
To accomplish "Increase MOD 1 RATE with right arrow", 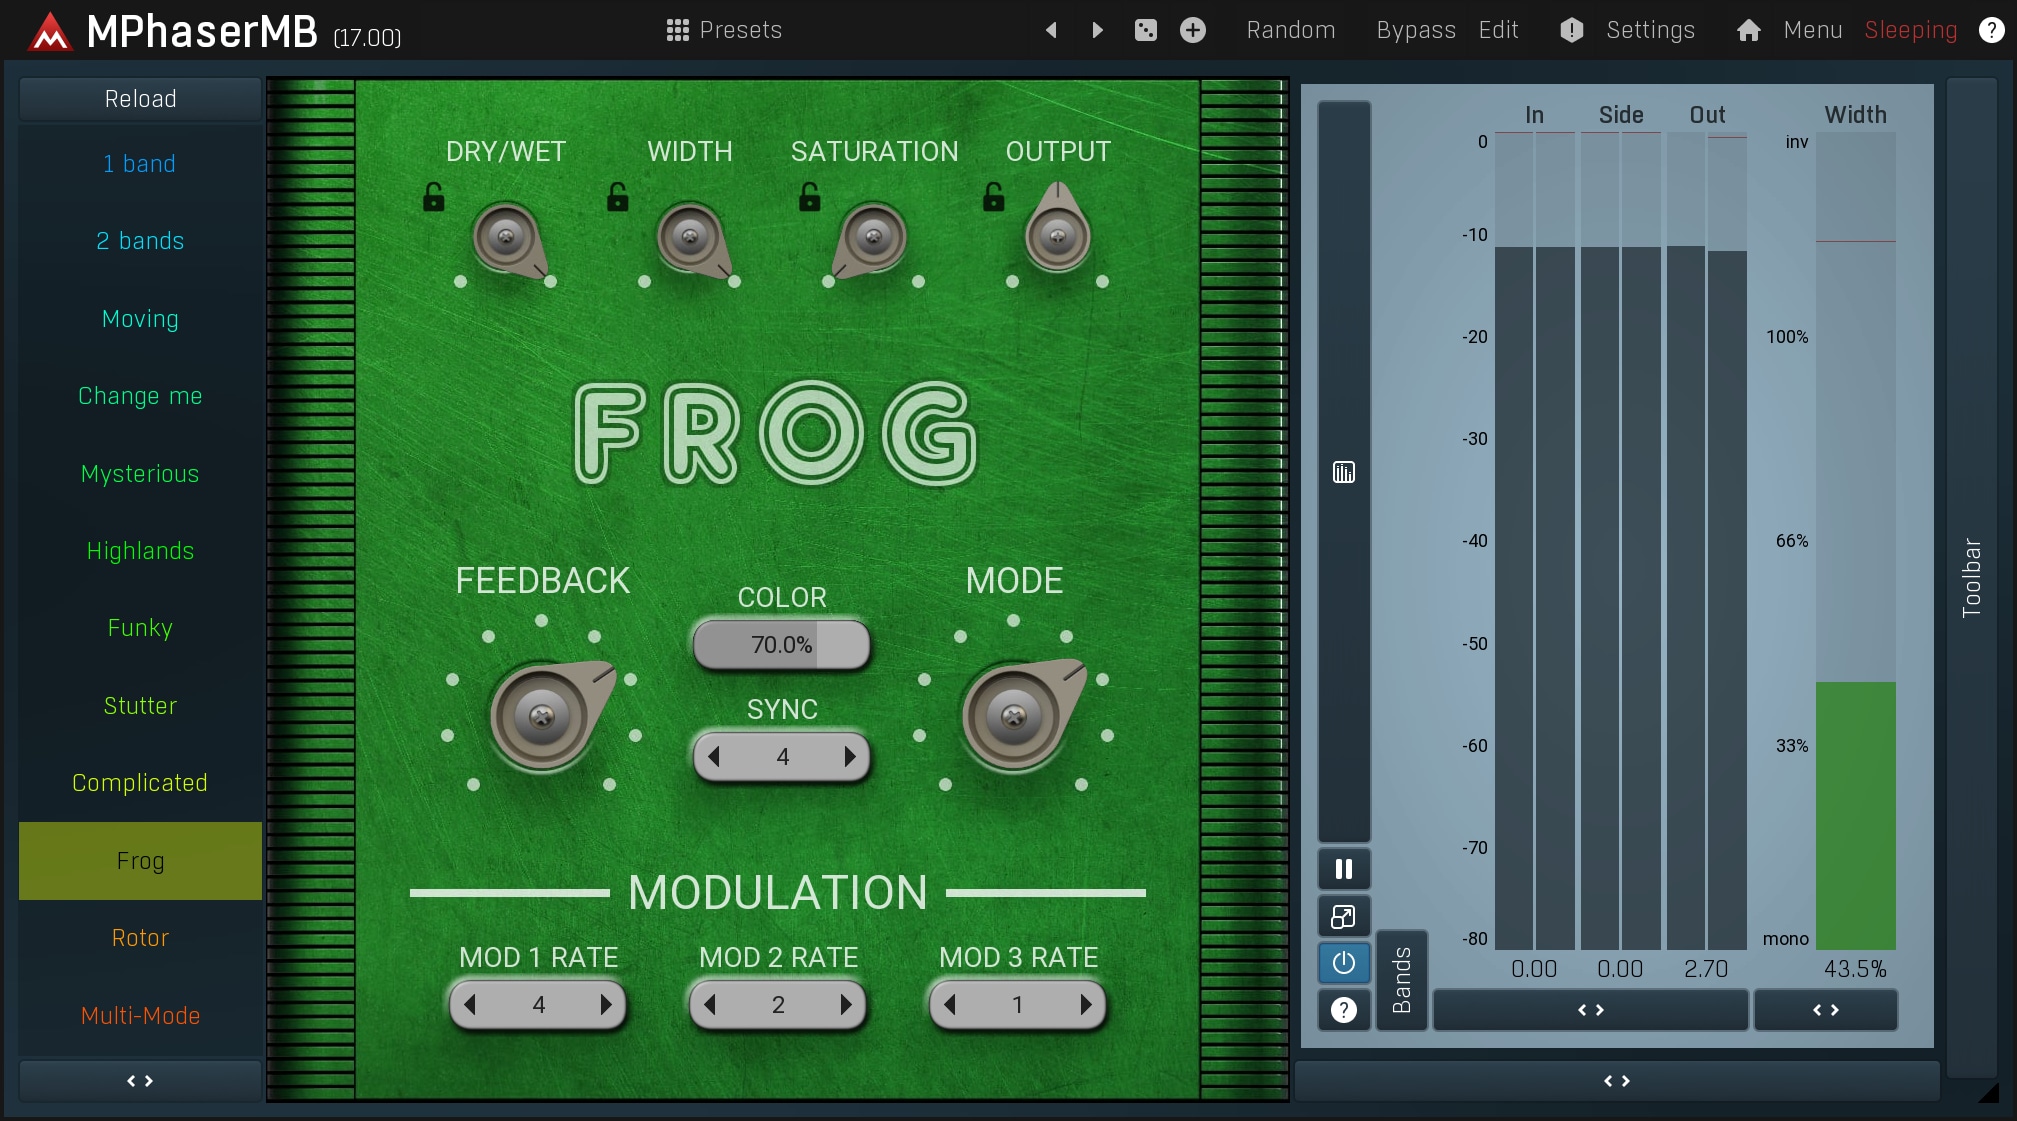I will (x=605, y=1004).
